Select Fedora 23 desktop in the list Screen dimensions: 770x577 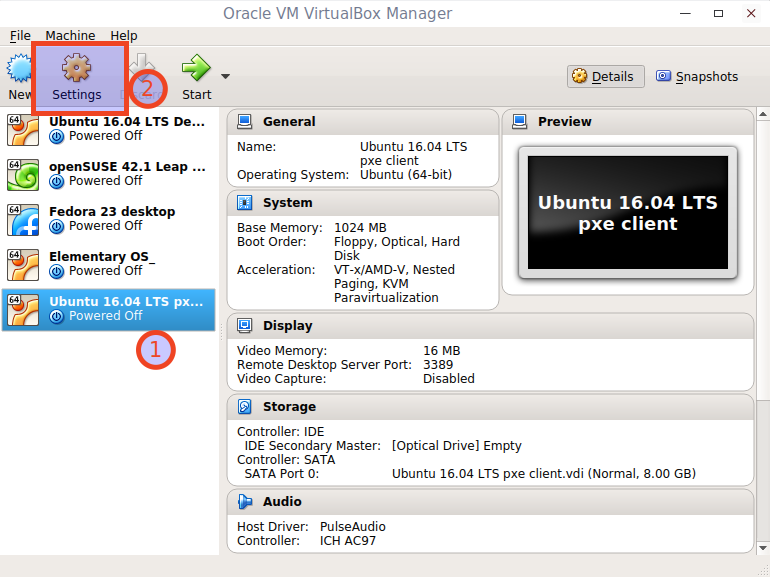pos(109,220)
